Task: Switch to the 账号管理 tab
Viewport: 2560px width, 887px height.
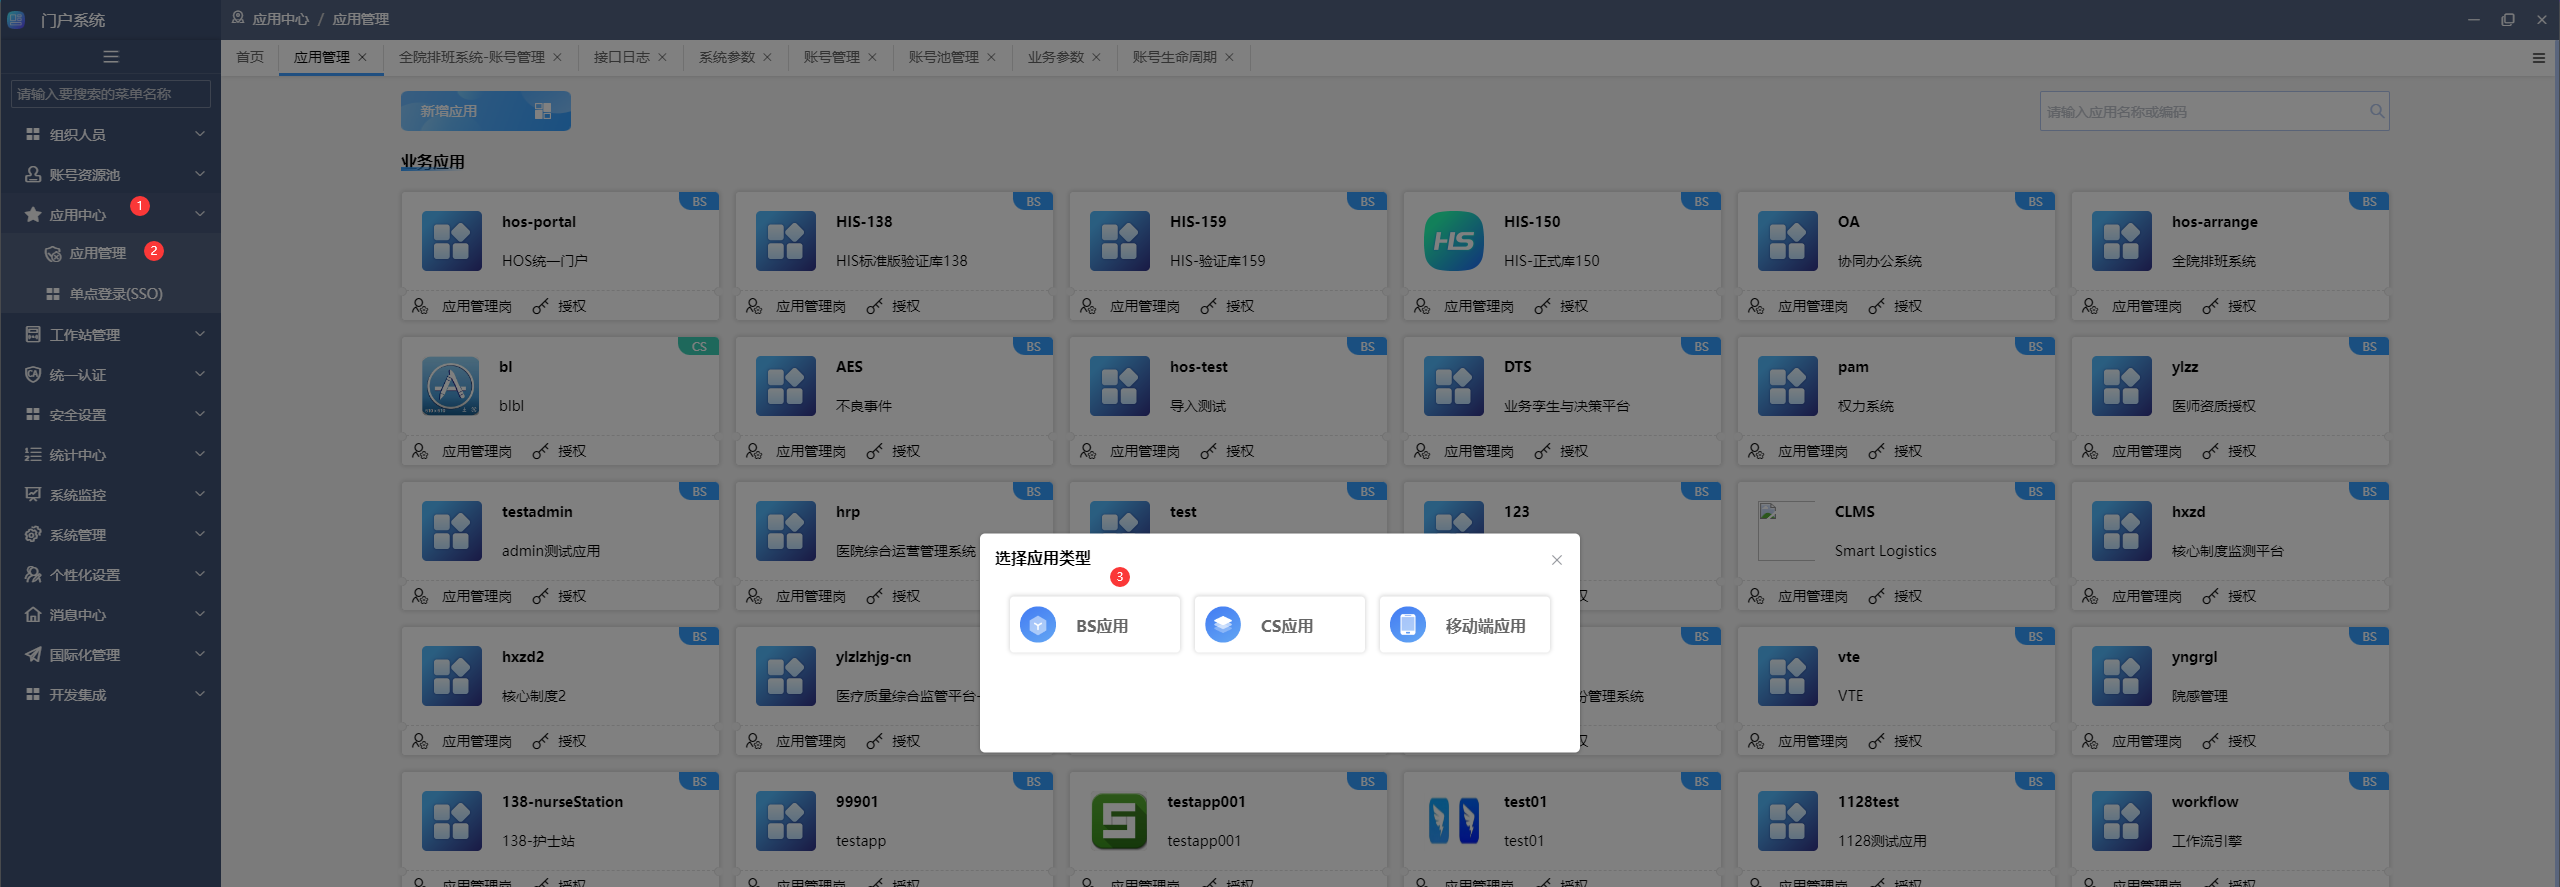Action: pos(831,57)
